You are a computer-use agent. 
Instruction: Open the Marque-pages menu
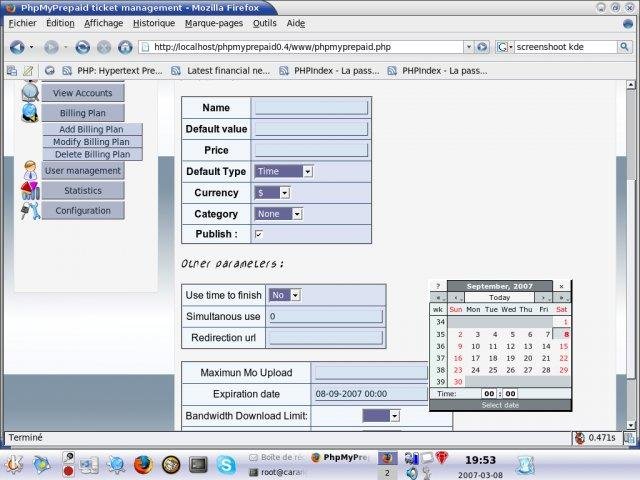point(214,23)
